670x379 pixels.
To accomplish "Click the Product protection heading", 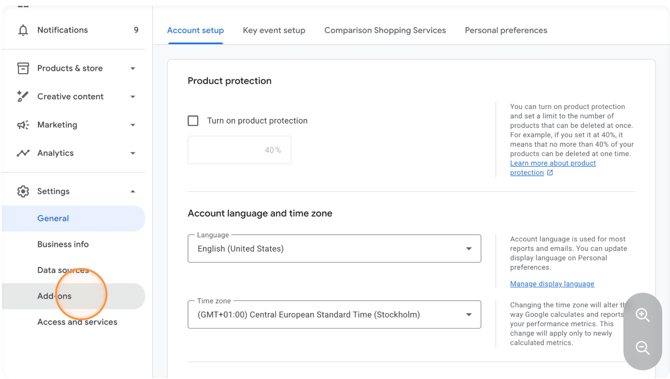I will tap(229, 81).
